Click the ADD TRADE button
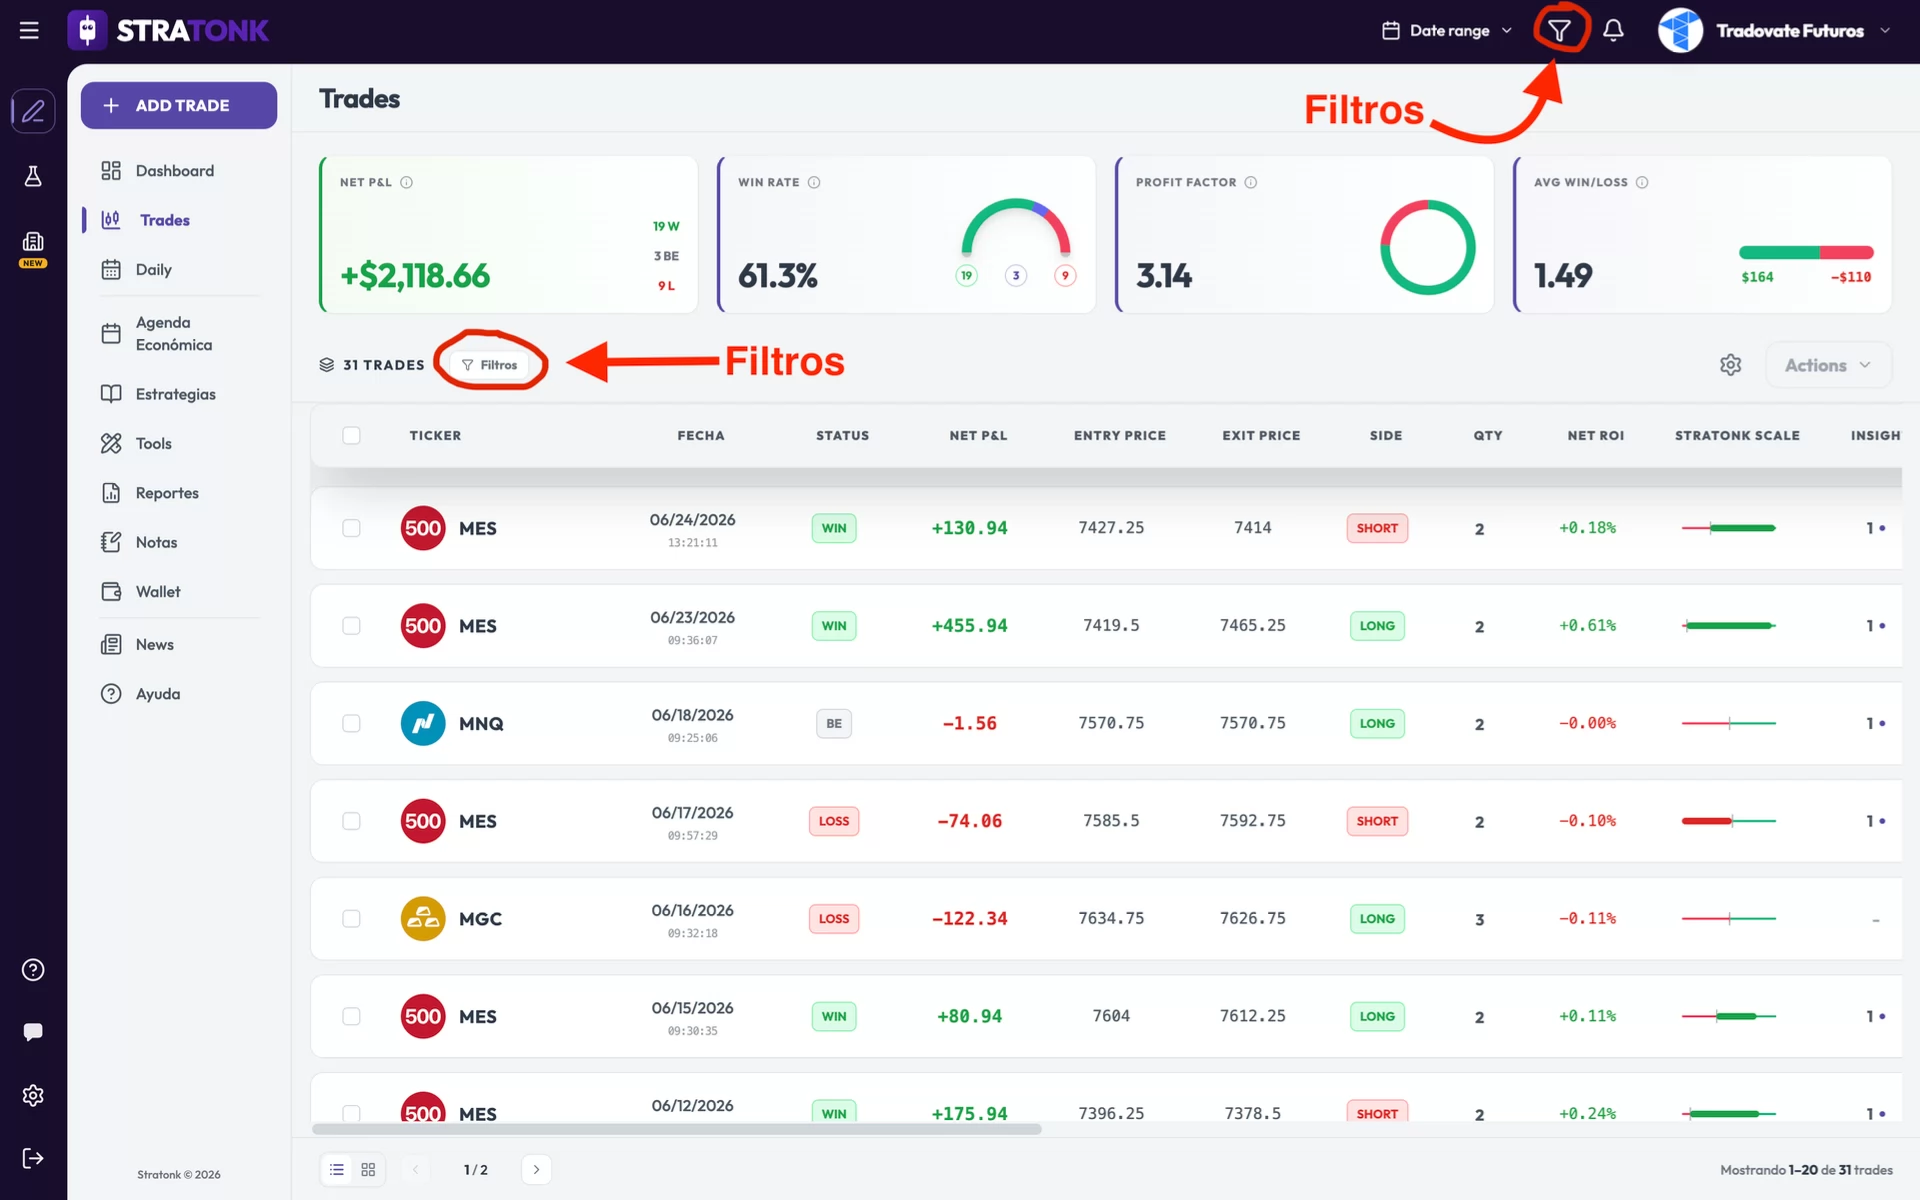 click(x=179, y=105)
